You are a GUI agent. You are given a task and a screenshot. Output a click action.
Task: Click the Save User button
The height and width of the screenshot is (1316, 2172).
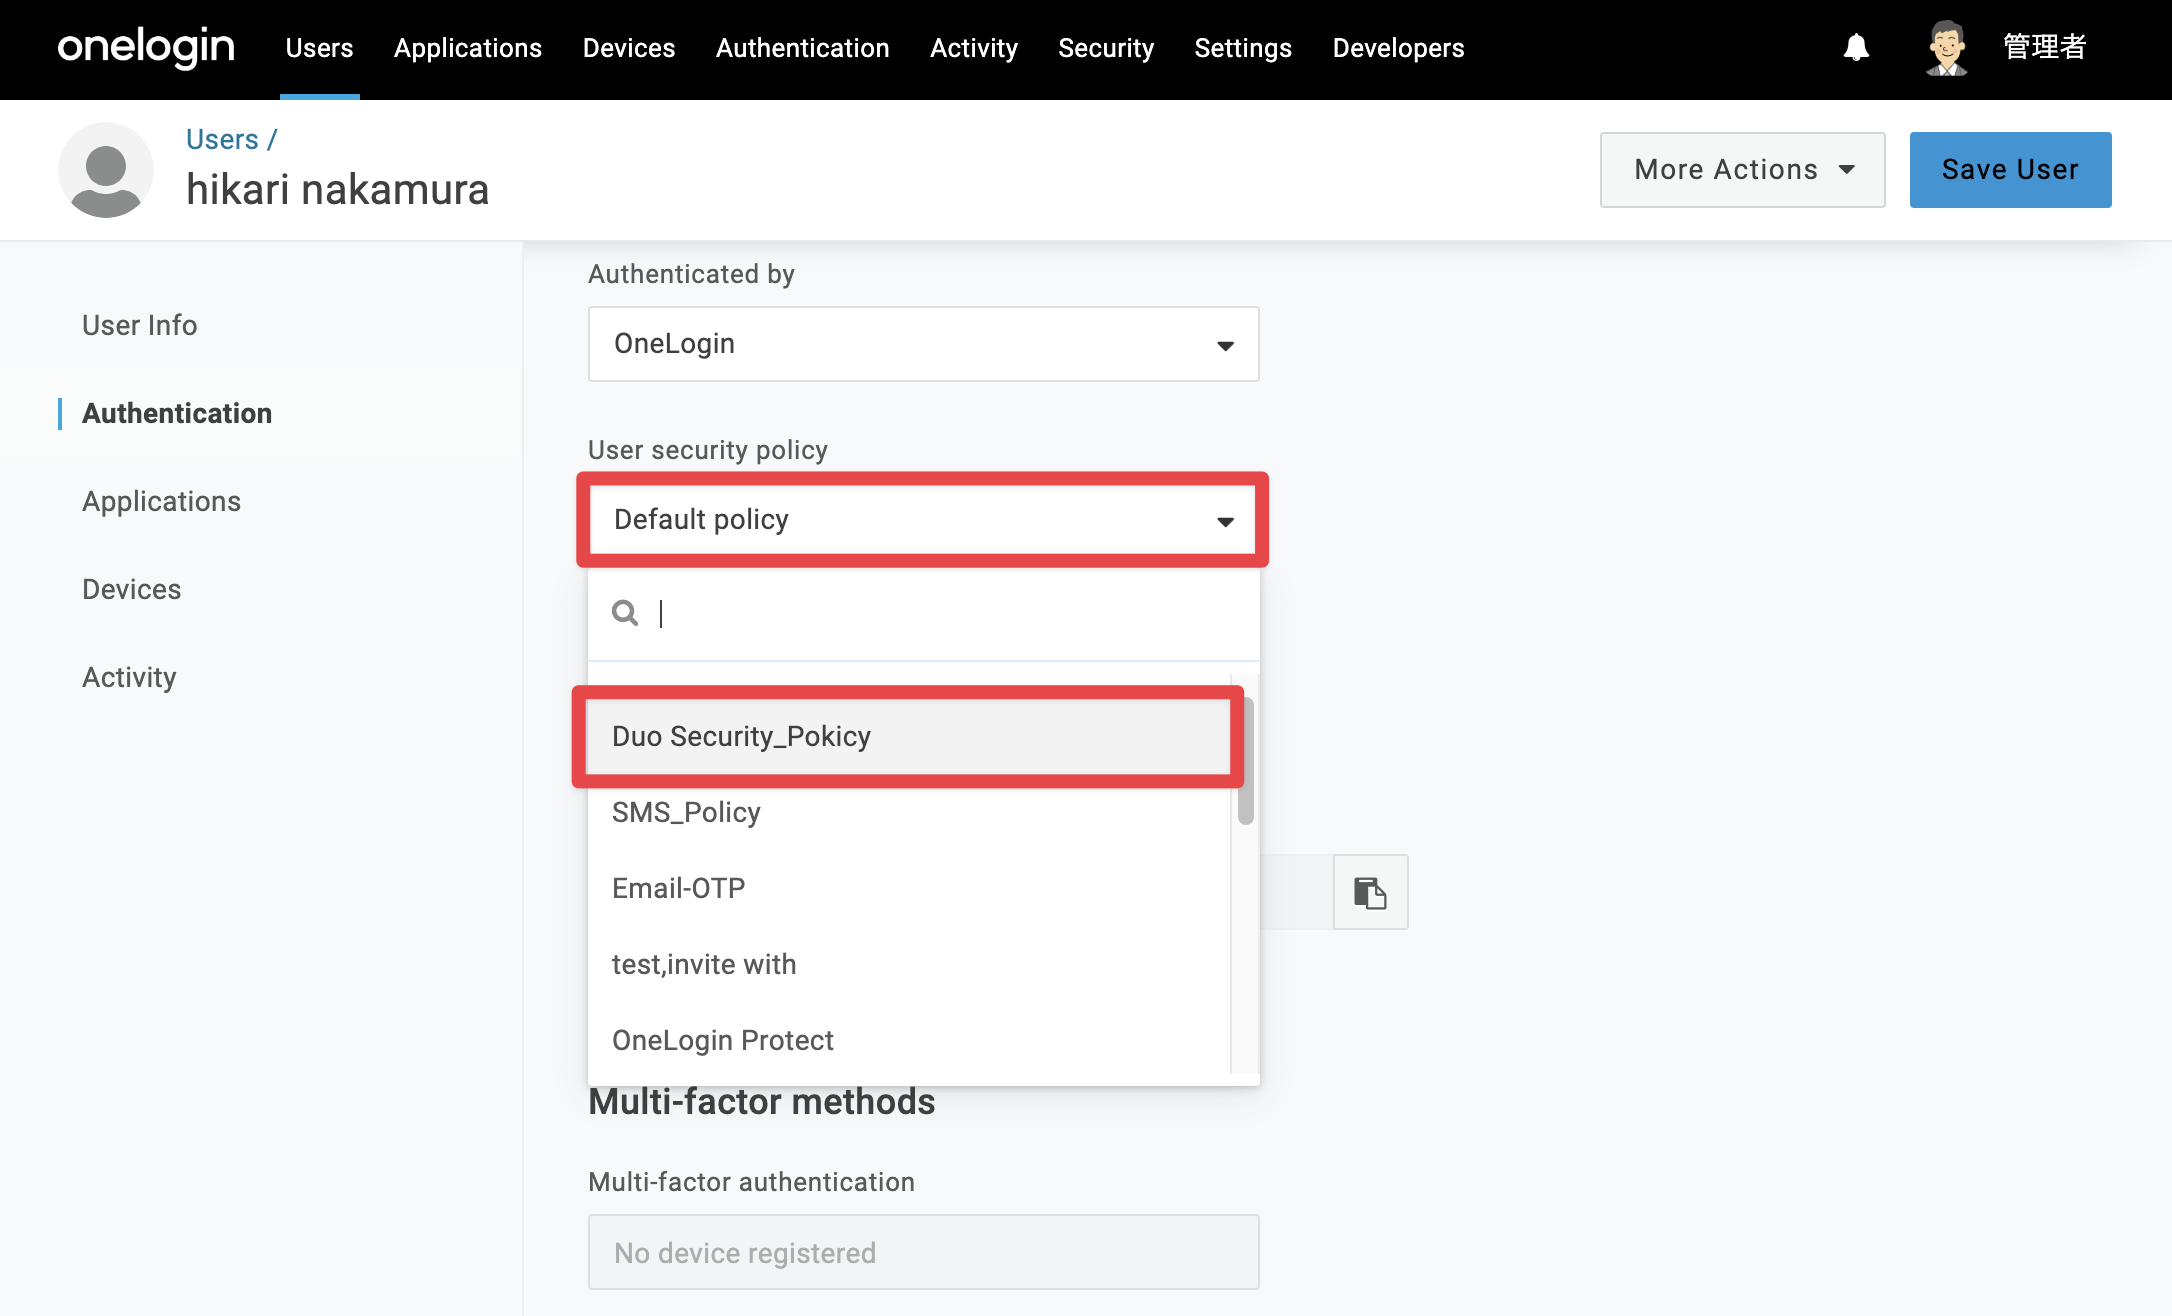2011,170
